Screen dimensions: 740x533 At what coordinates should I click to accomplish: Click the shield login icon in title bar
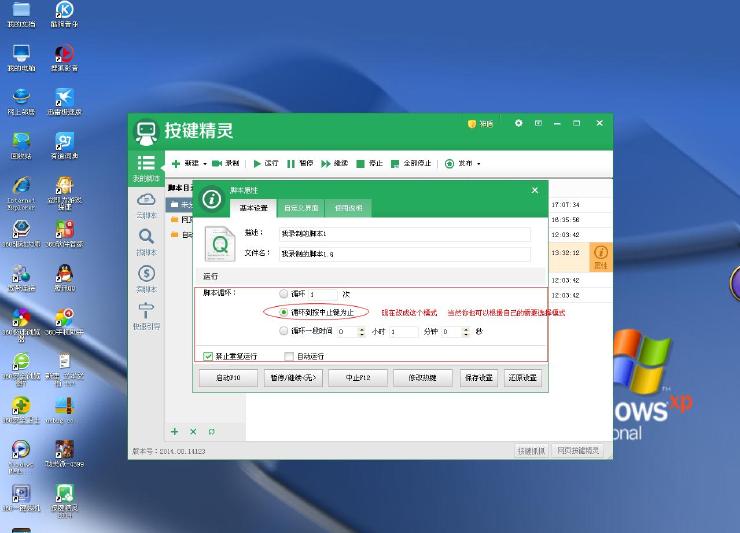coord(471,124)
